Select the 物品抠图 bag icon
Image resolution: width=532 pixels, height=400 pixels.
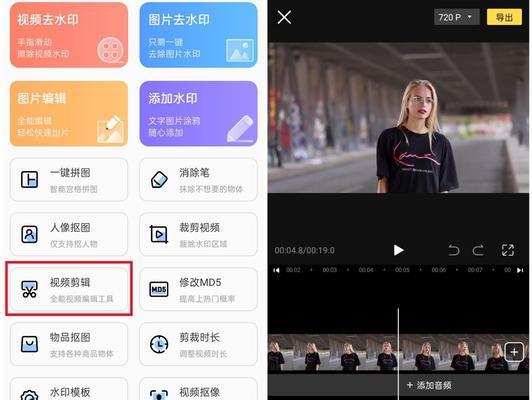point(30,344)
